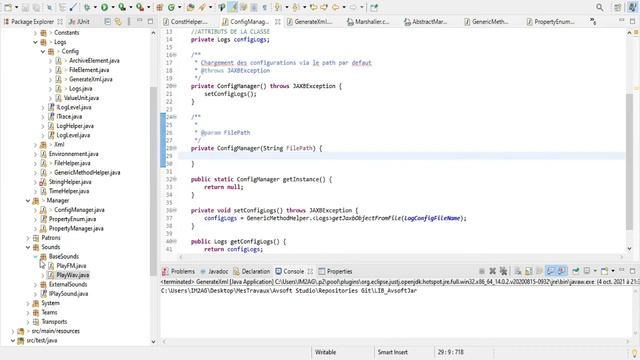
Task: Click Collapse All in Package Explorer
Action: (107, 21)
